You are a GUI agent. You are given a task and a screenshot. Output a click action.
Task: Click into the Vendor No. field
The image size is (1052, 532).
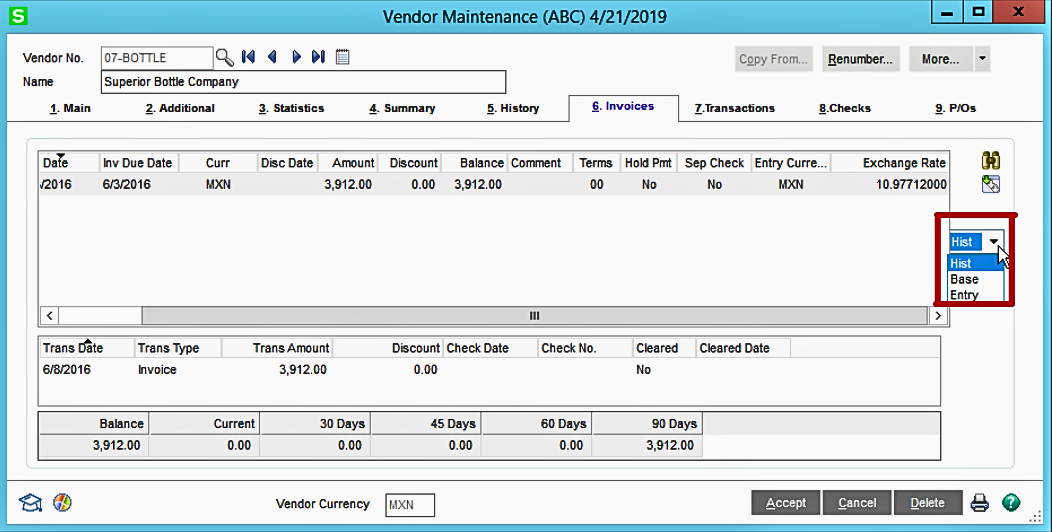[x=156, y=58]
